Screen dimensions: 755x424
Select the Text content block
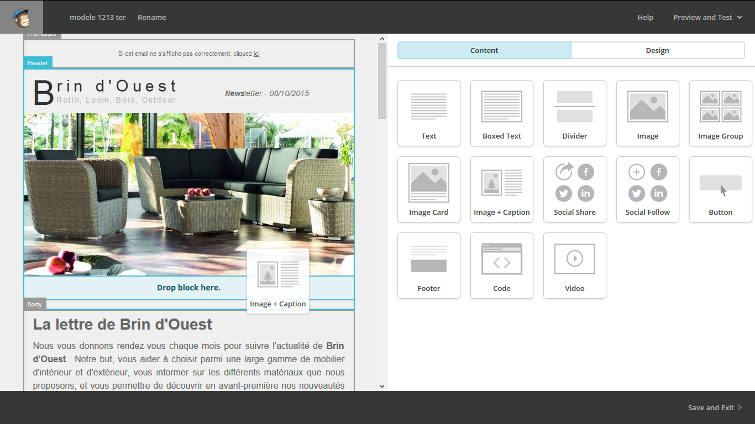pos(429,114)
